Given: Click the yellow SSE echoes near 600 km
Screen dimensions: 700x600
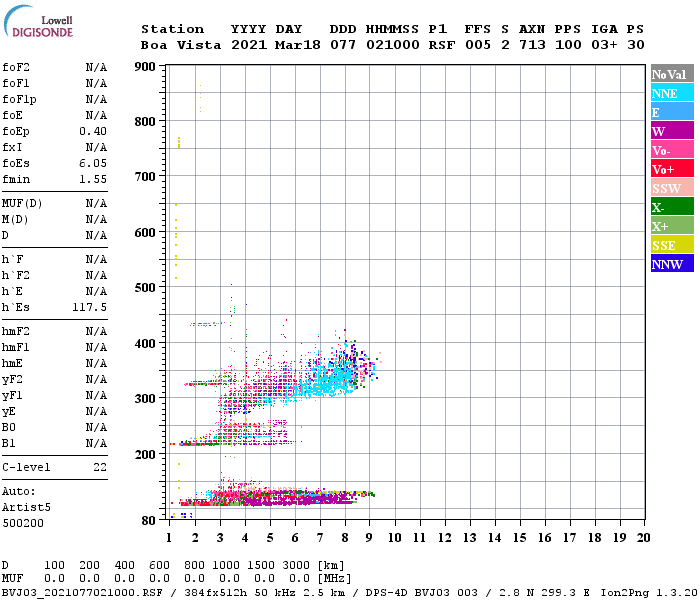Looking at the screenshot, I should 176,241.
